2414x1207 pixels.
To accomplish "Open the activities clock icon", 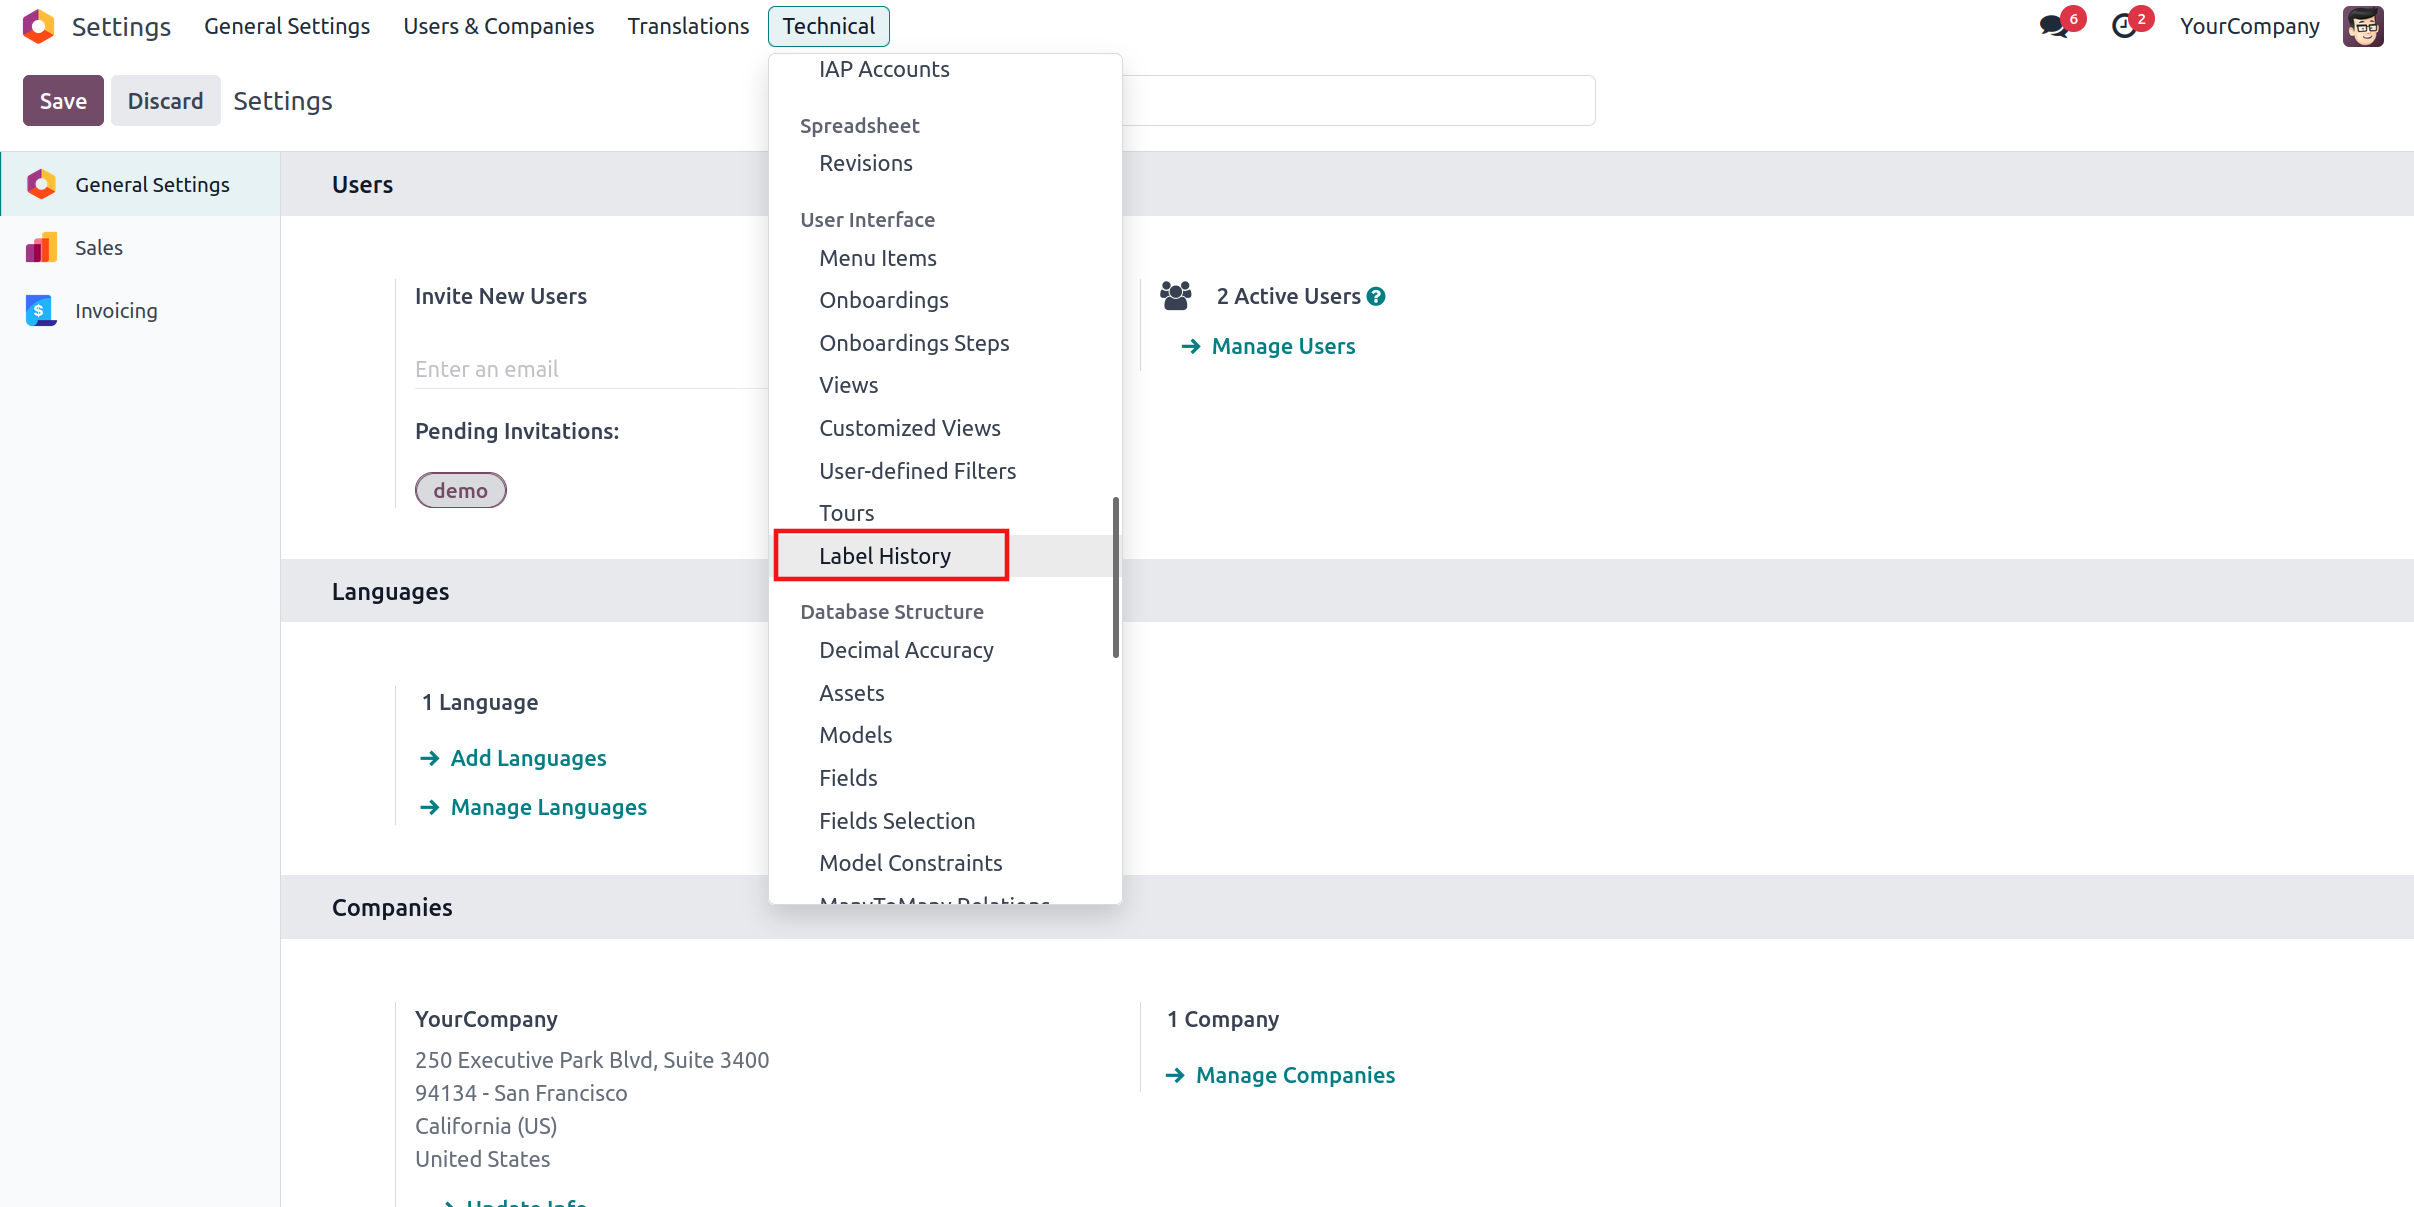I will tap(2123, 26).
